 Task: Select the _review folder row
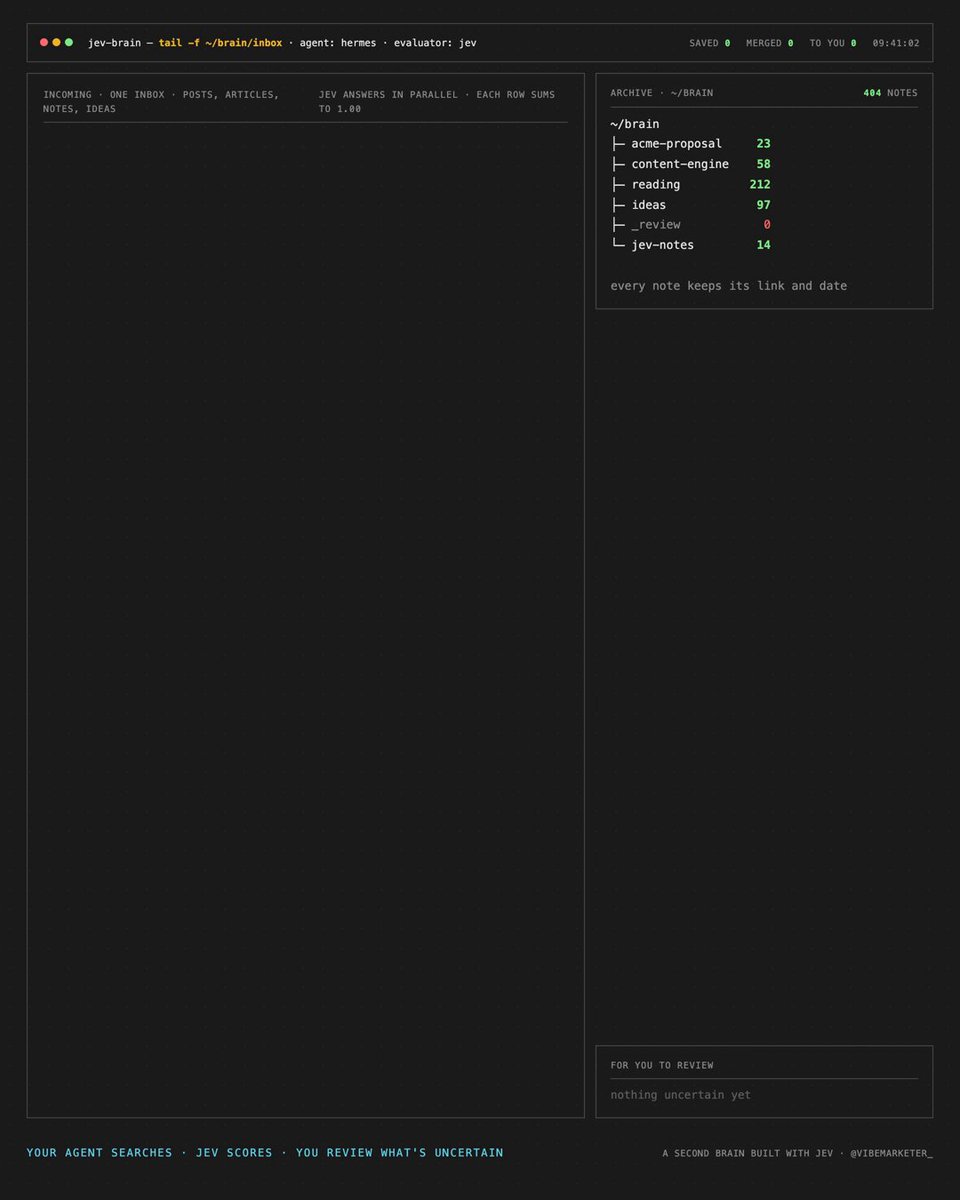pos(690,225)
